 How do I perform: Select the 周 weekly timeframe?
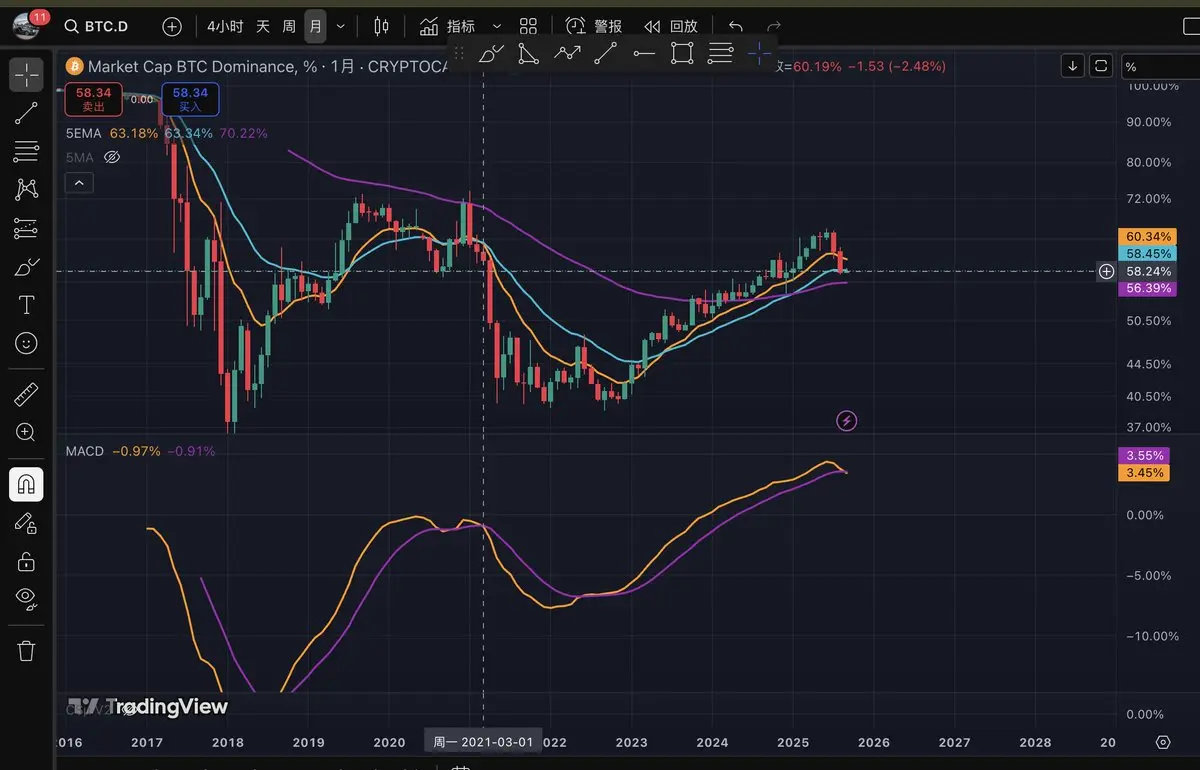(289, 26)
